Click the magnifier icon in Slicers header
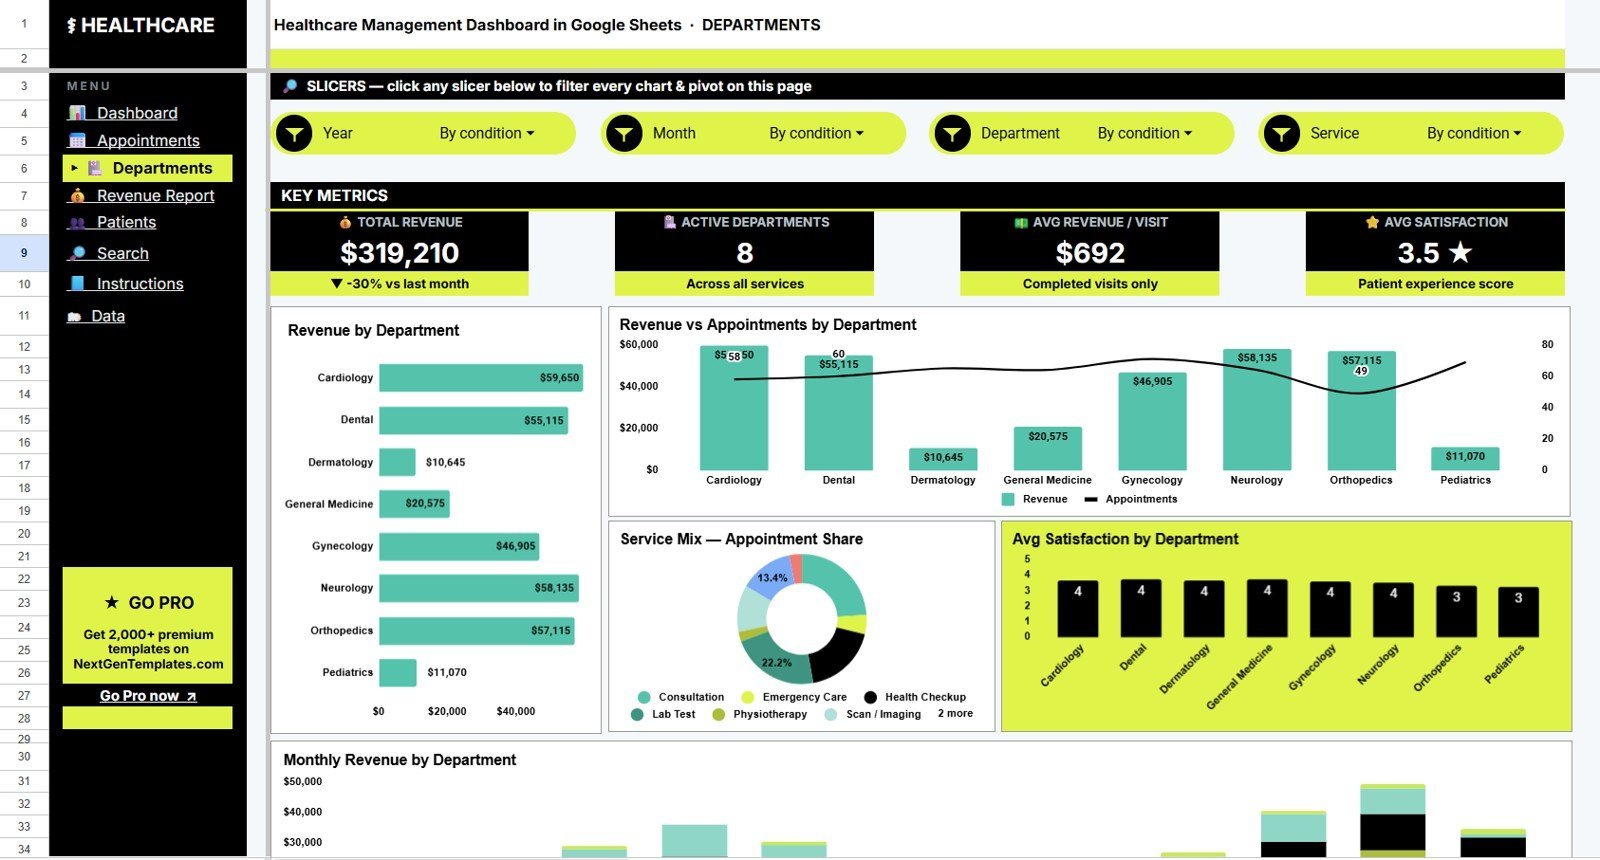This screenshot has height=860, width=1600. point(290,86)
